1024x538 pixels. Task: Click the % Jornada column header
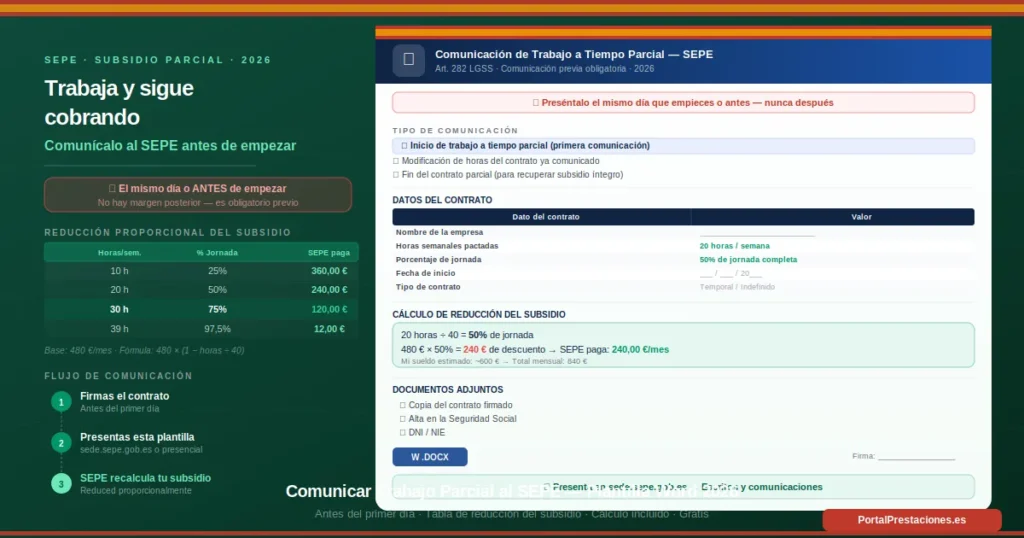pyautogui.click(x=217, y=253)
